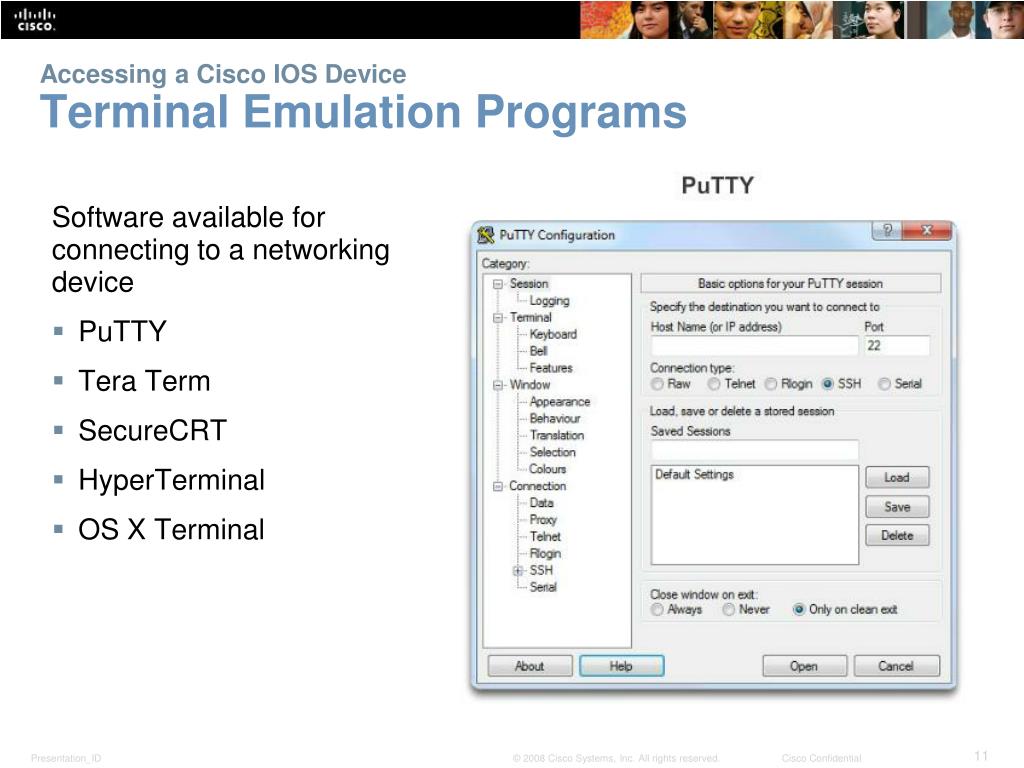
Task: Select Connection in the category tree
Action: tap(537, 486)
